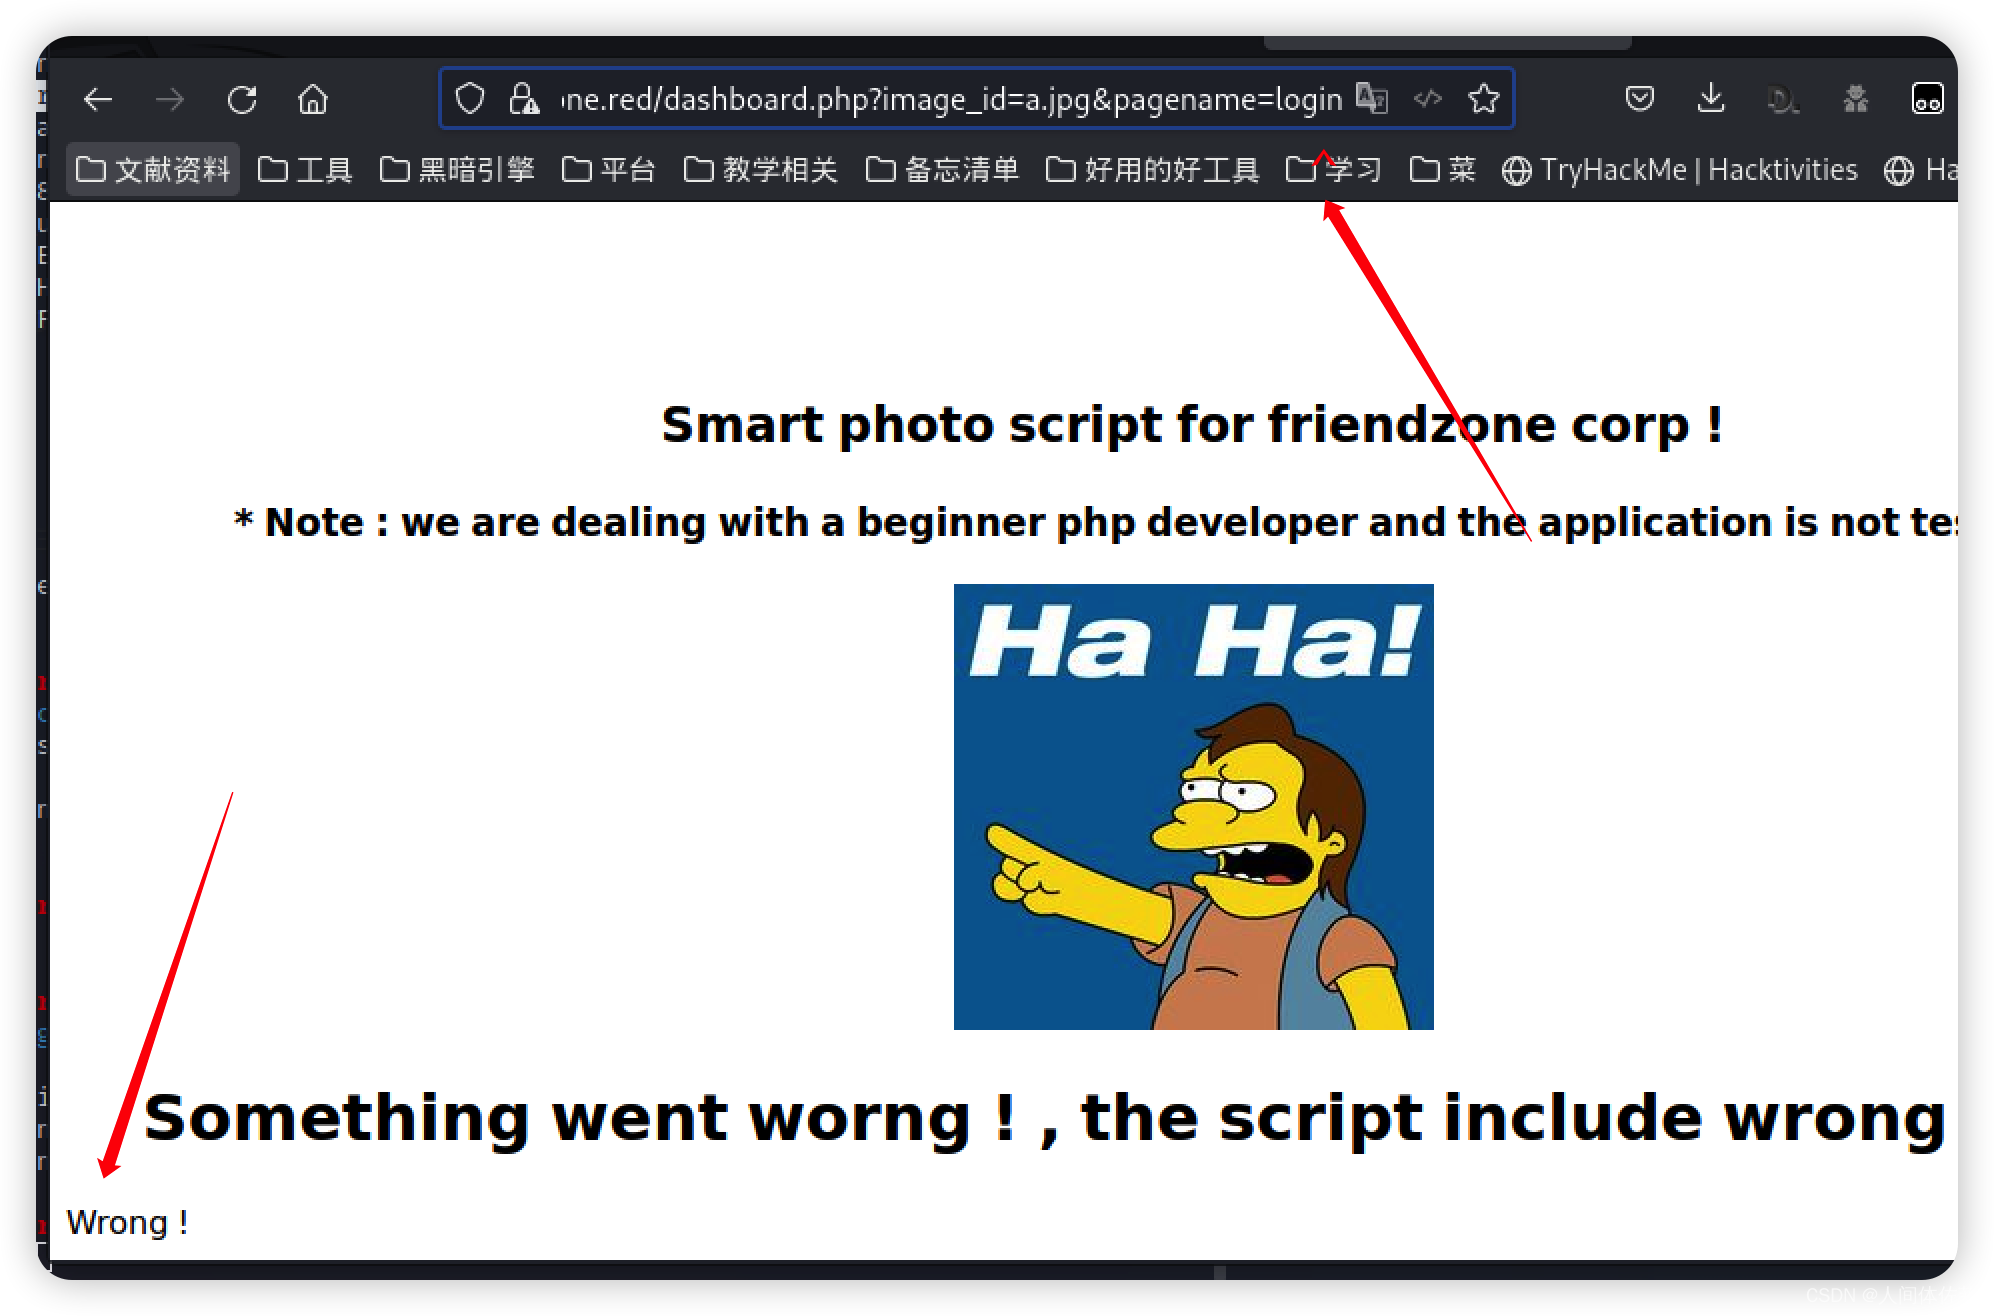This screenshot has height=1316, width=1994.
Task: Click the 'Wrong !' text
Action: (x=127, y=1222)
